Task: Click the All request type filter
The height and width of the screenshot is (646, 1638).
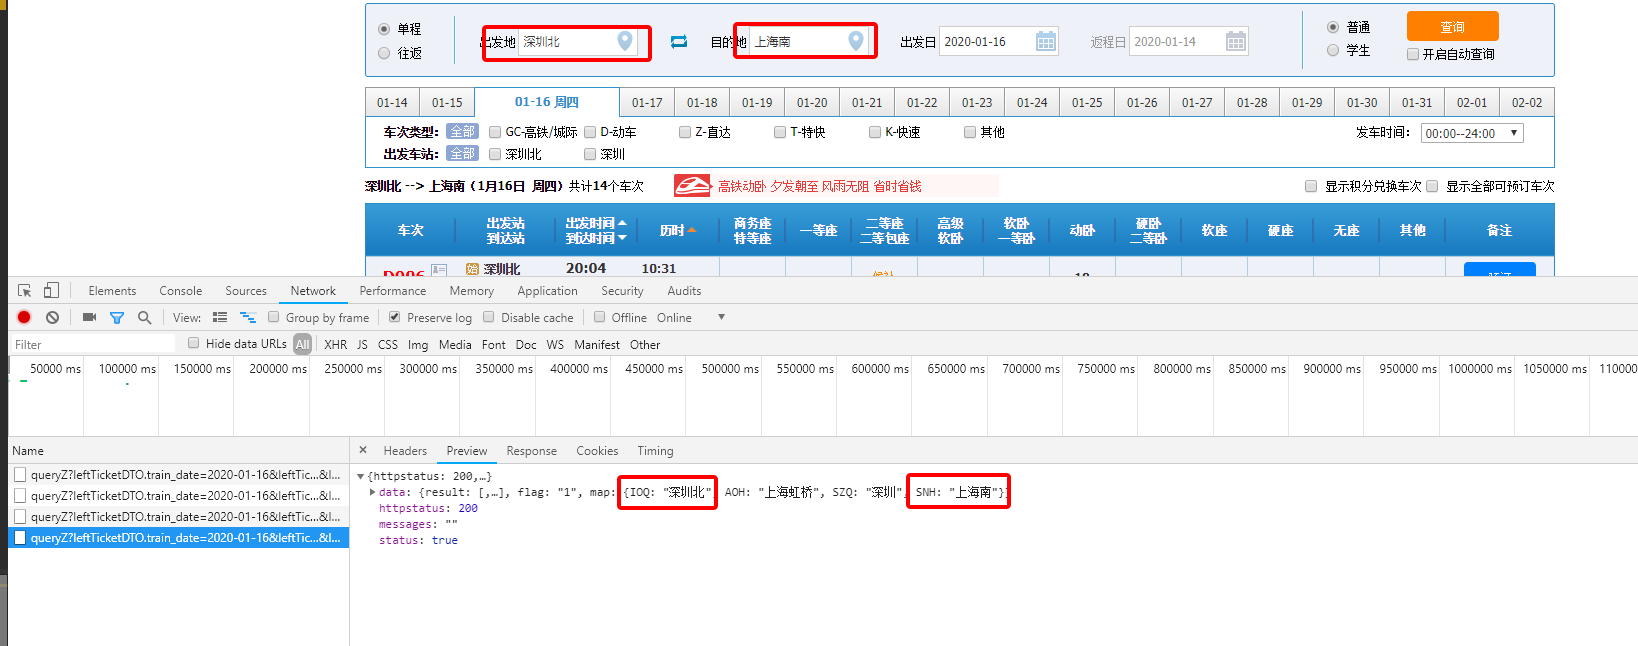Action: [302, 344]
